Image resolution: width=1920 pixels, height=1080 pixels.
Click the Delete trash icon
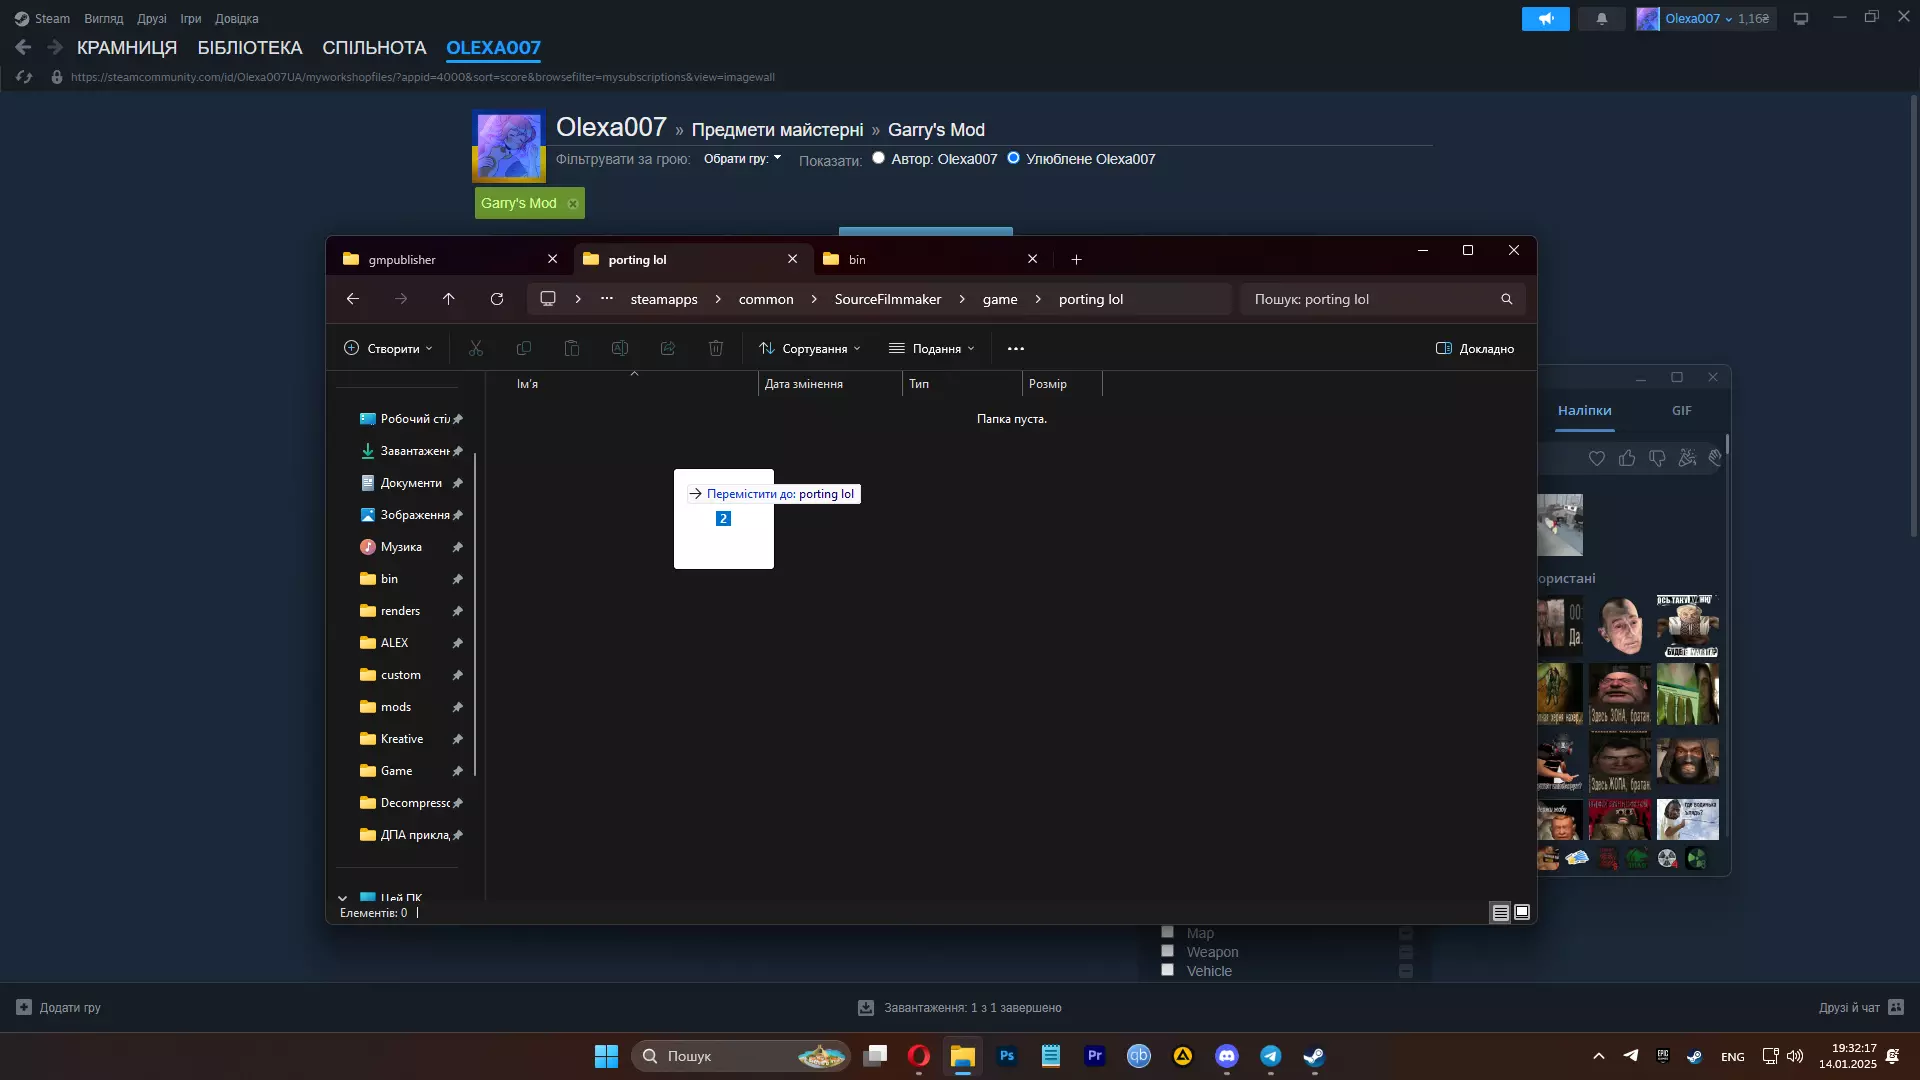click(716, 348)
